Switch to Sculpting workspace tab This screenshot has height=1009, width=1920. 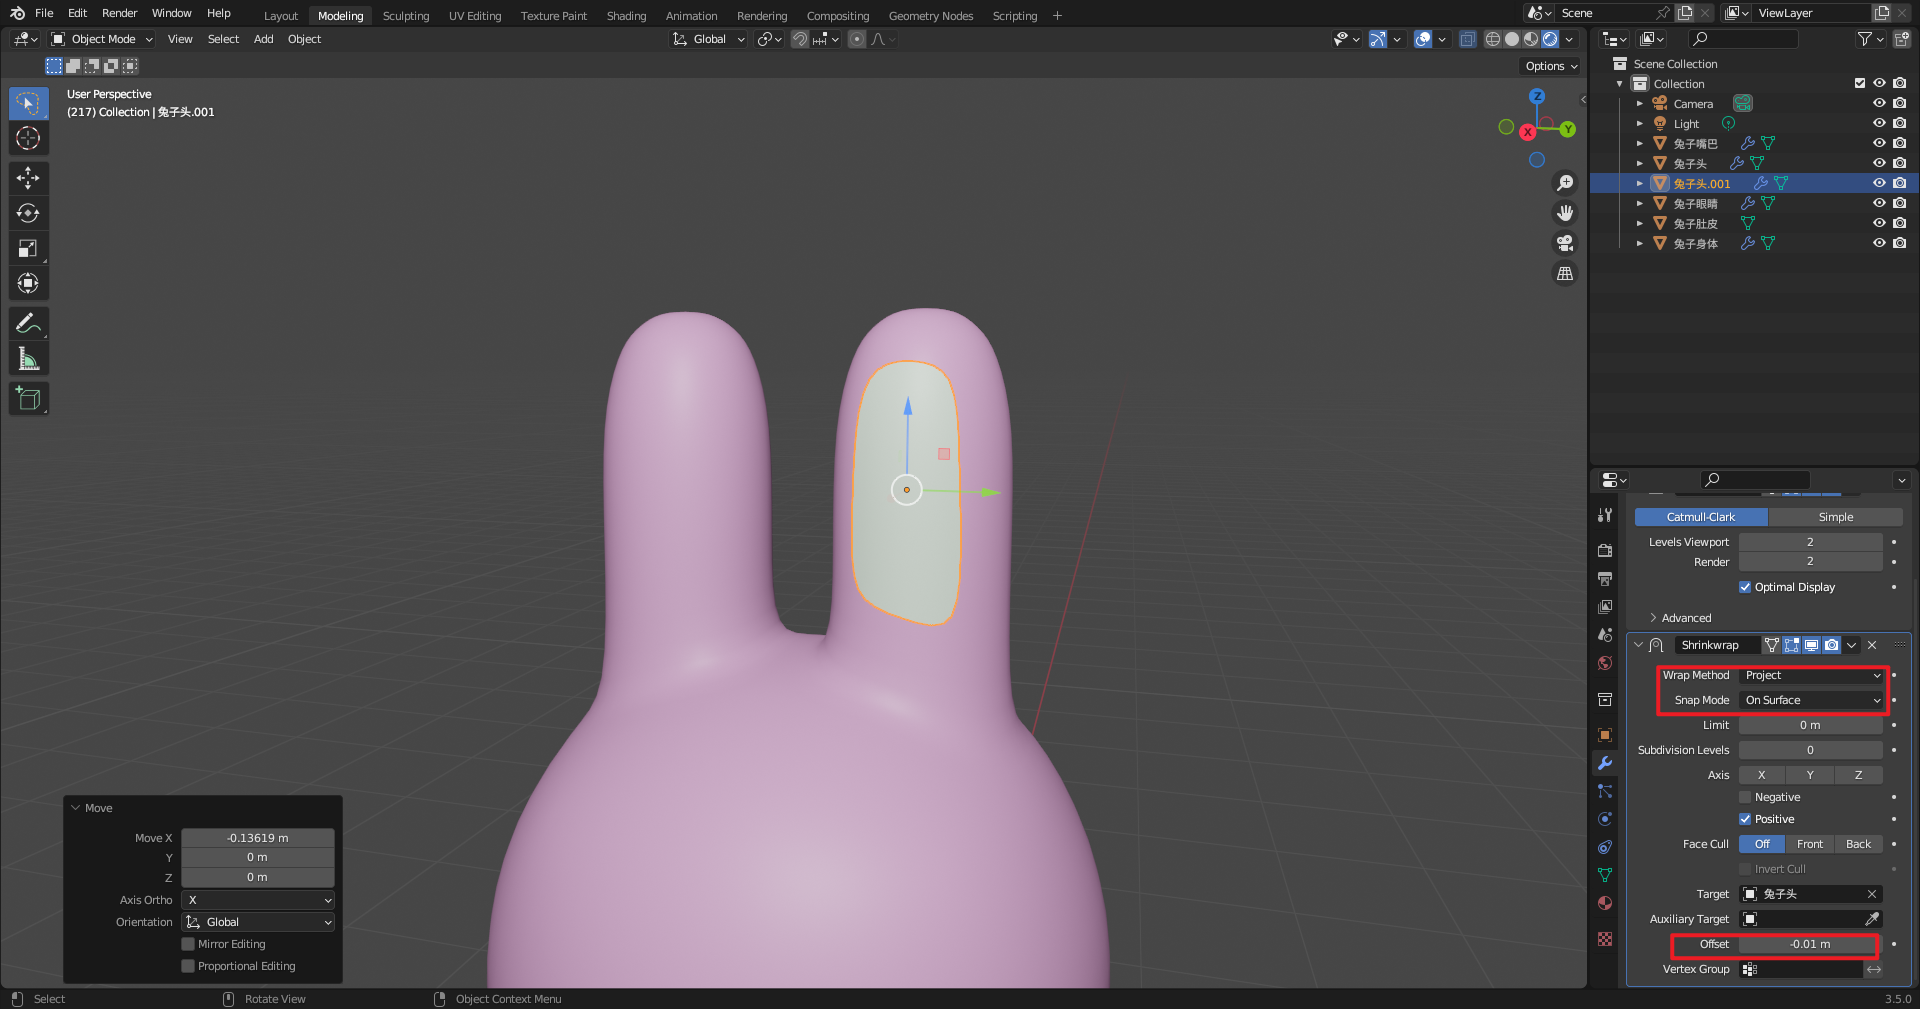[406, 16]
